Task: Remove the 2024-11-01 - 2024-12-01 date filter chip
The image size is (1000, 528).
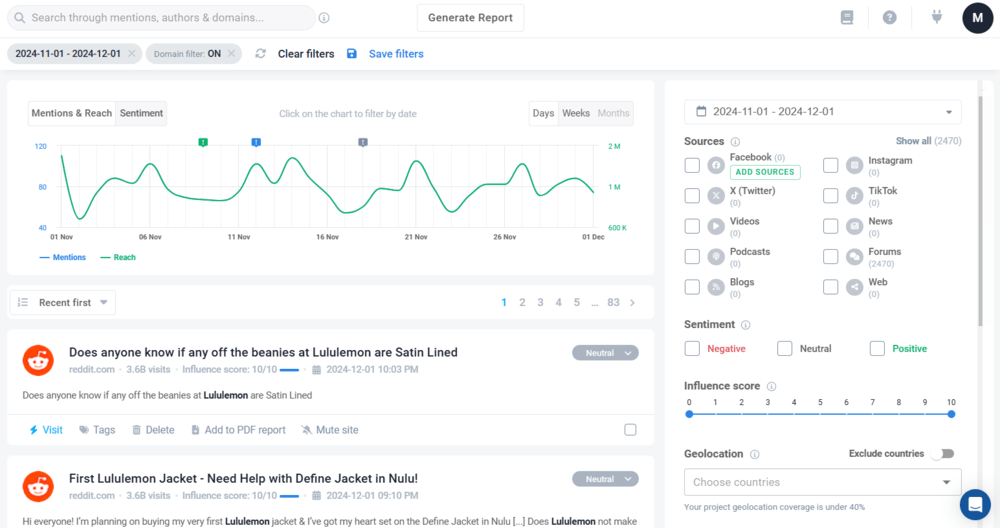Action: 131,54
